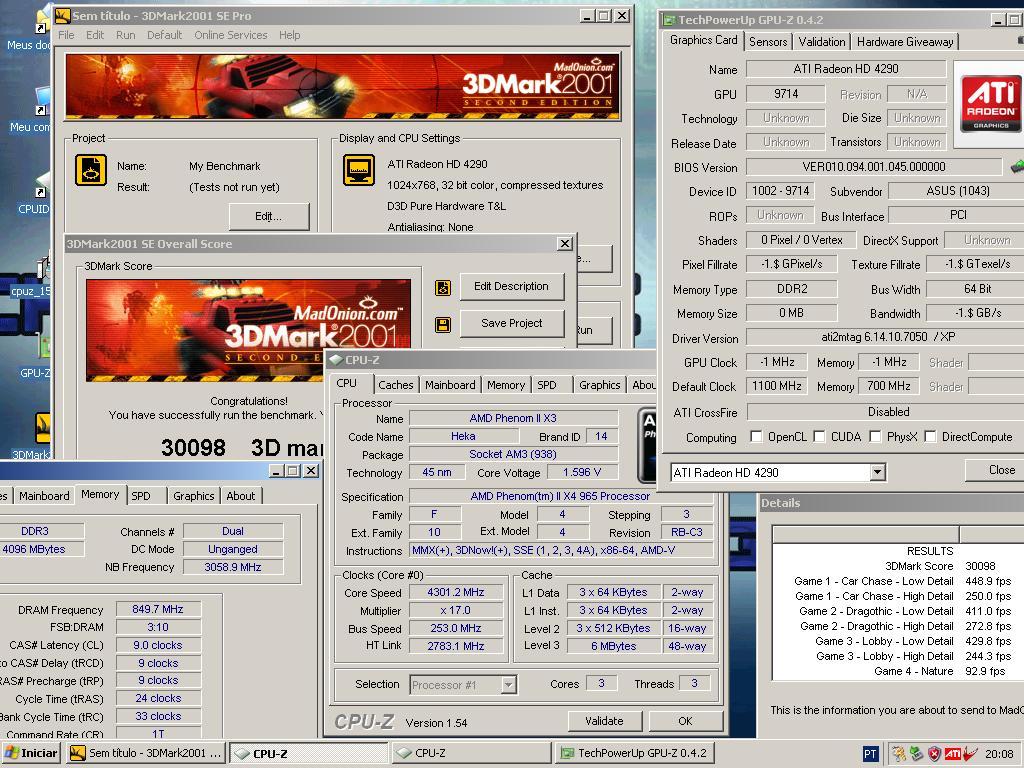1024x768 pixels.
Task: Click the PT language indicator in tray
Action: click(x=870, y=754)
